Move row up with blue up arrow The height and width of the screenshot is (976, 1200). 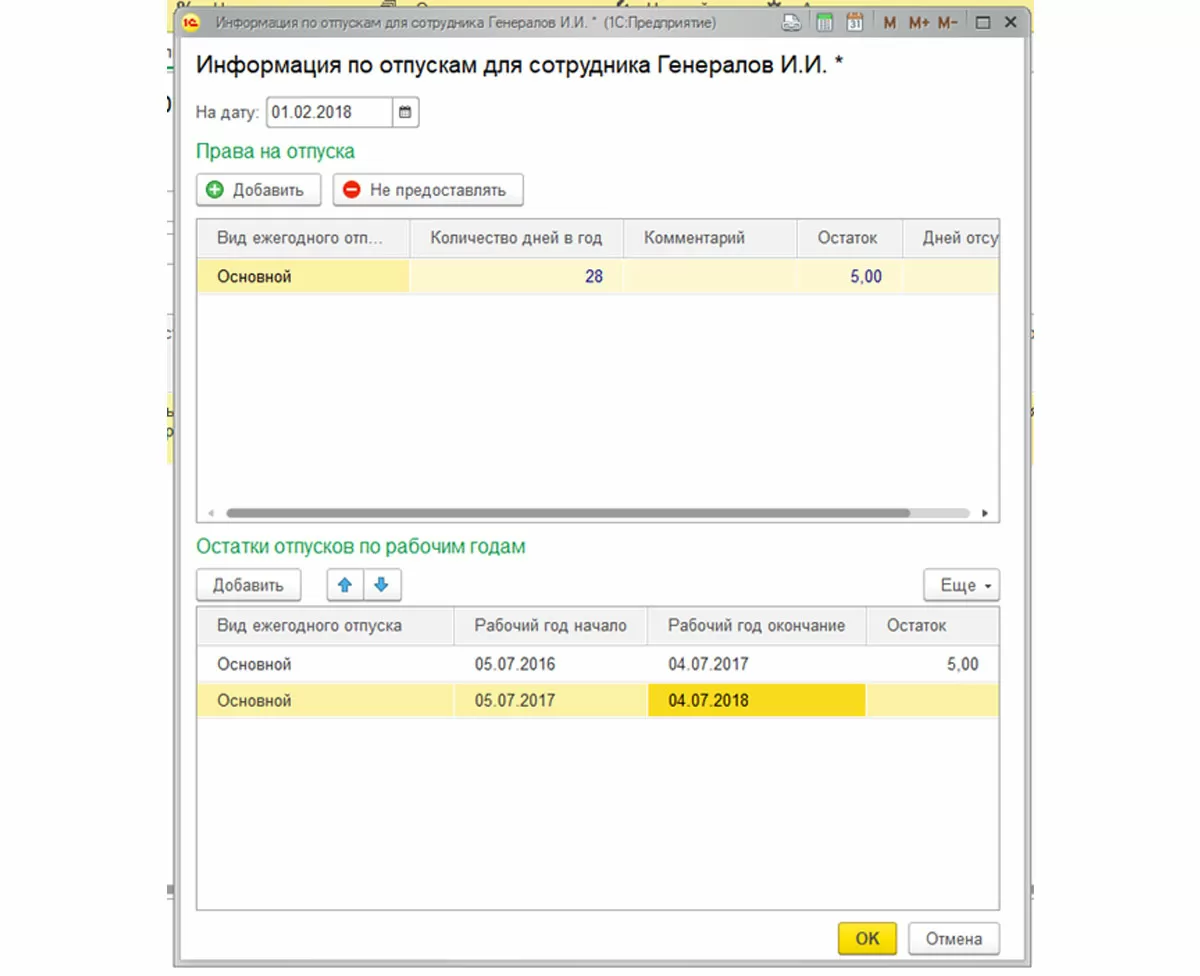pos(345,586)
